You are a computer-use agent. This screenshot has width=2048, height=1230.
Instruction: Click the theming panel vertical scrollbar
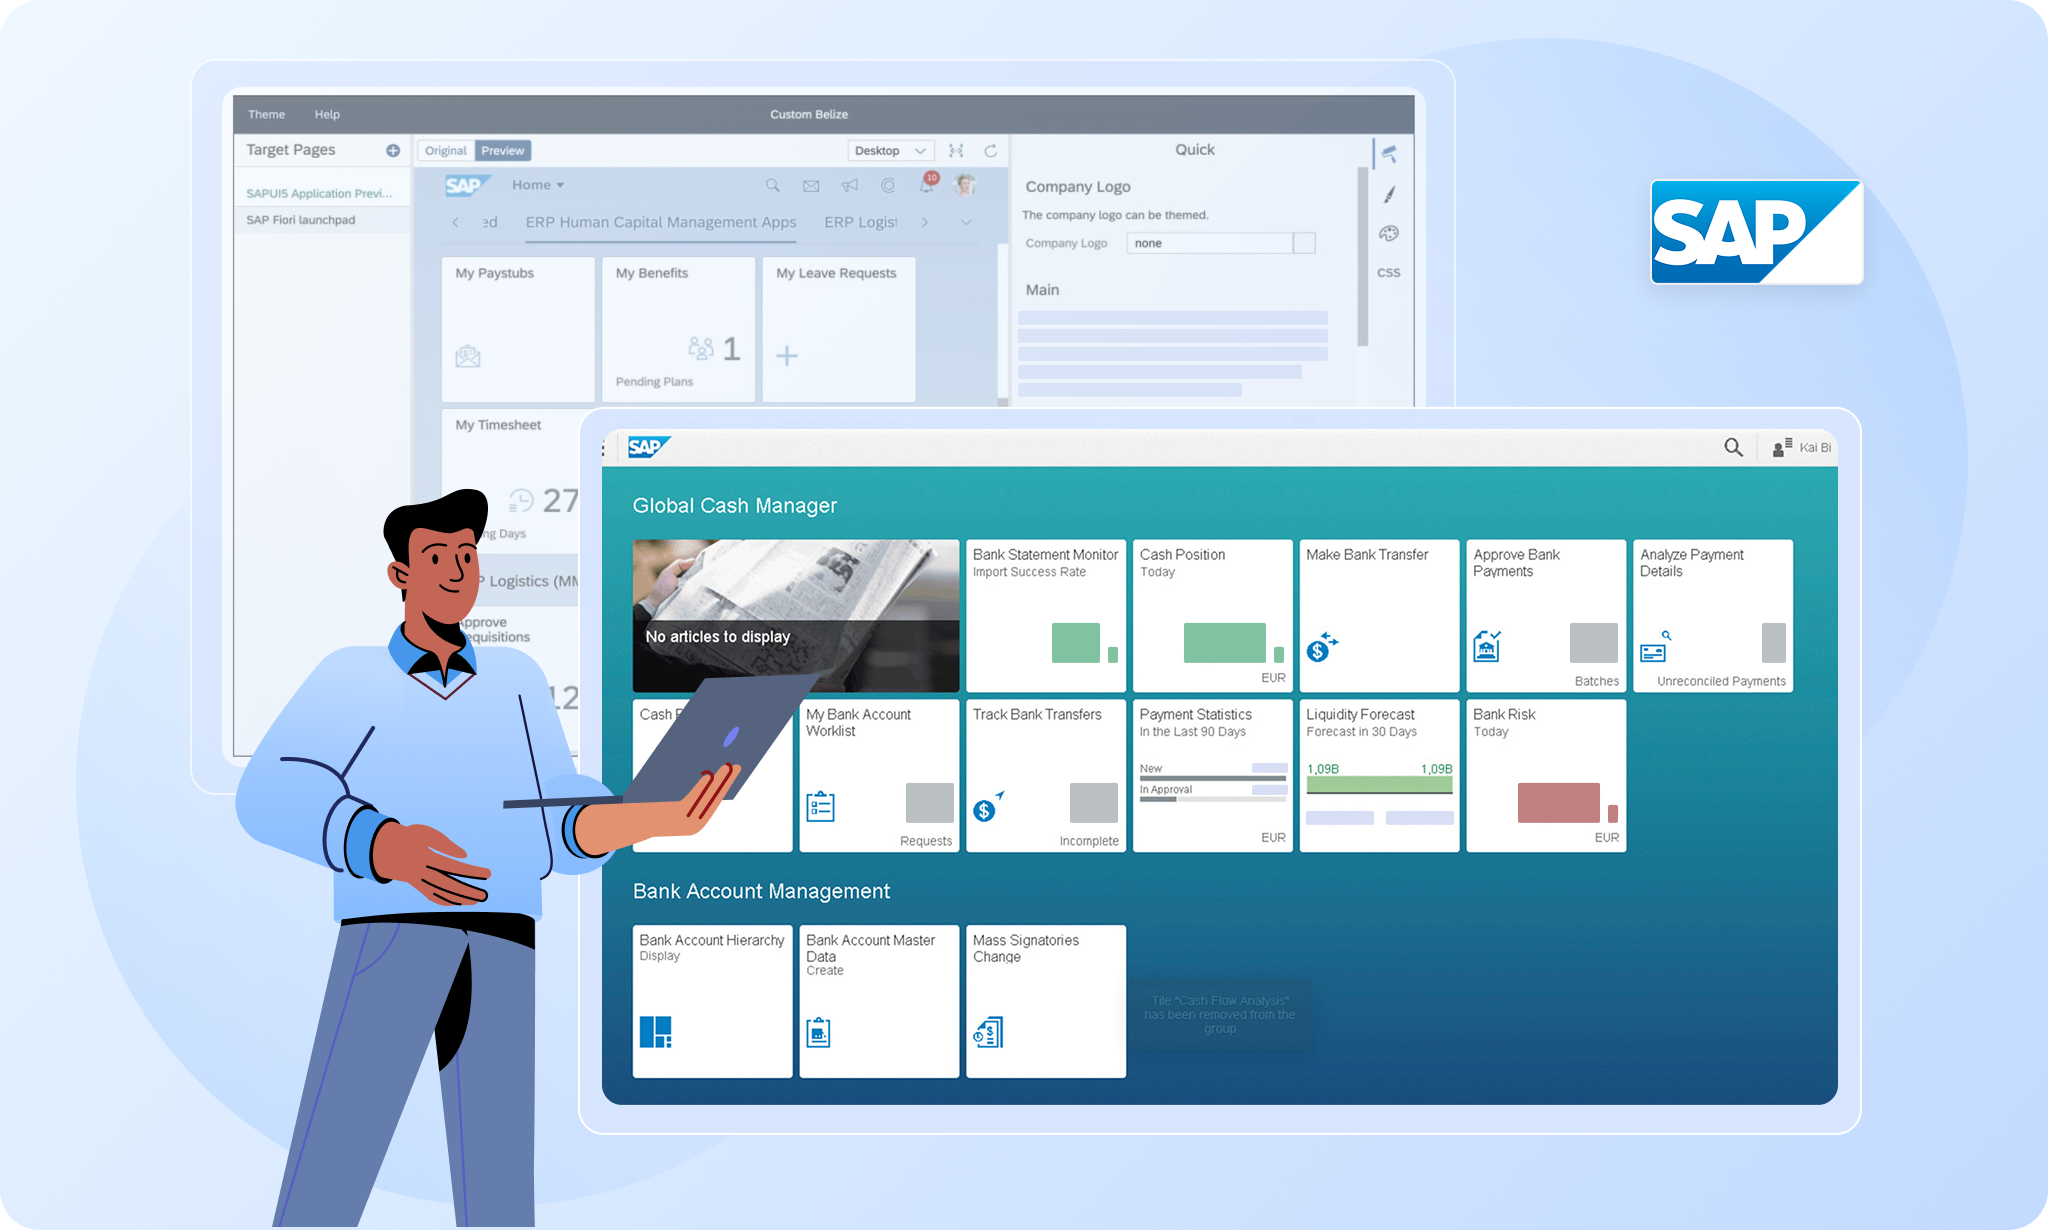point(1362,257)
